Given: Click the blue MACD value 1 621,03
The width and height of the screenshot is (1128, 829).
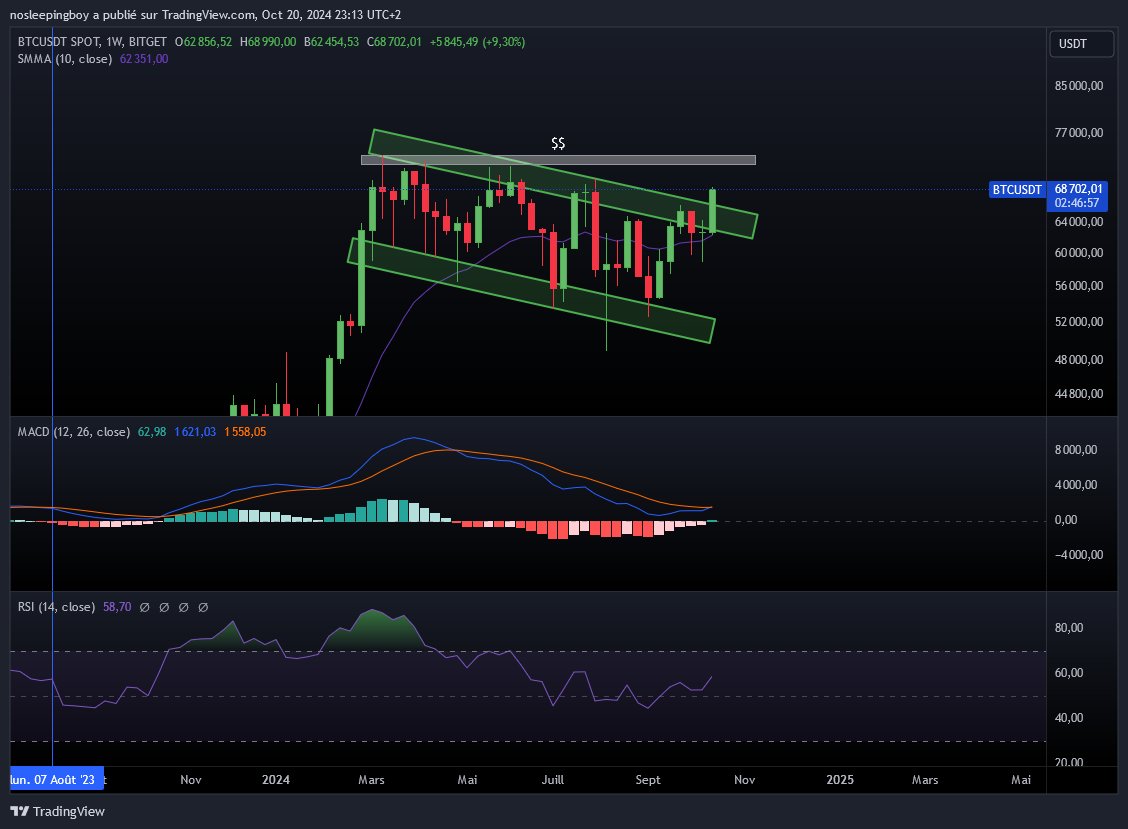Looking at the screenshot, I should click(195, 432).
